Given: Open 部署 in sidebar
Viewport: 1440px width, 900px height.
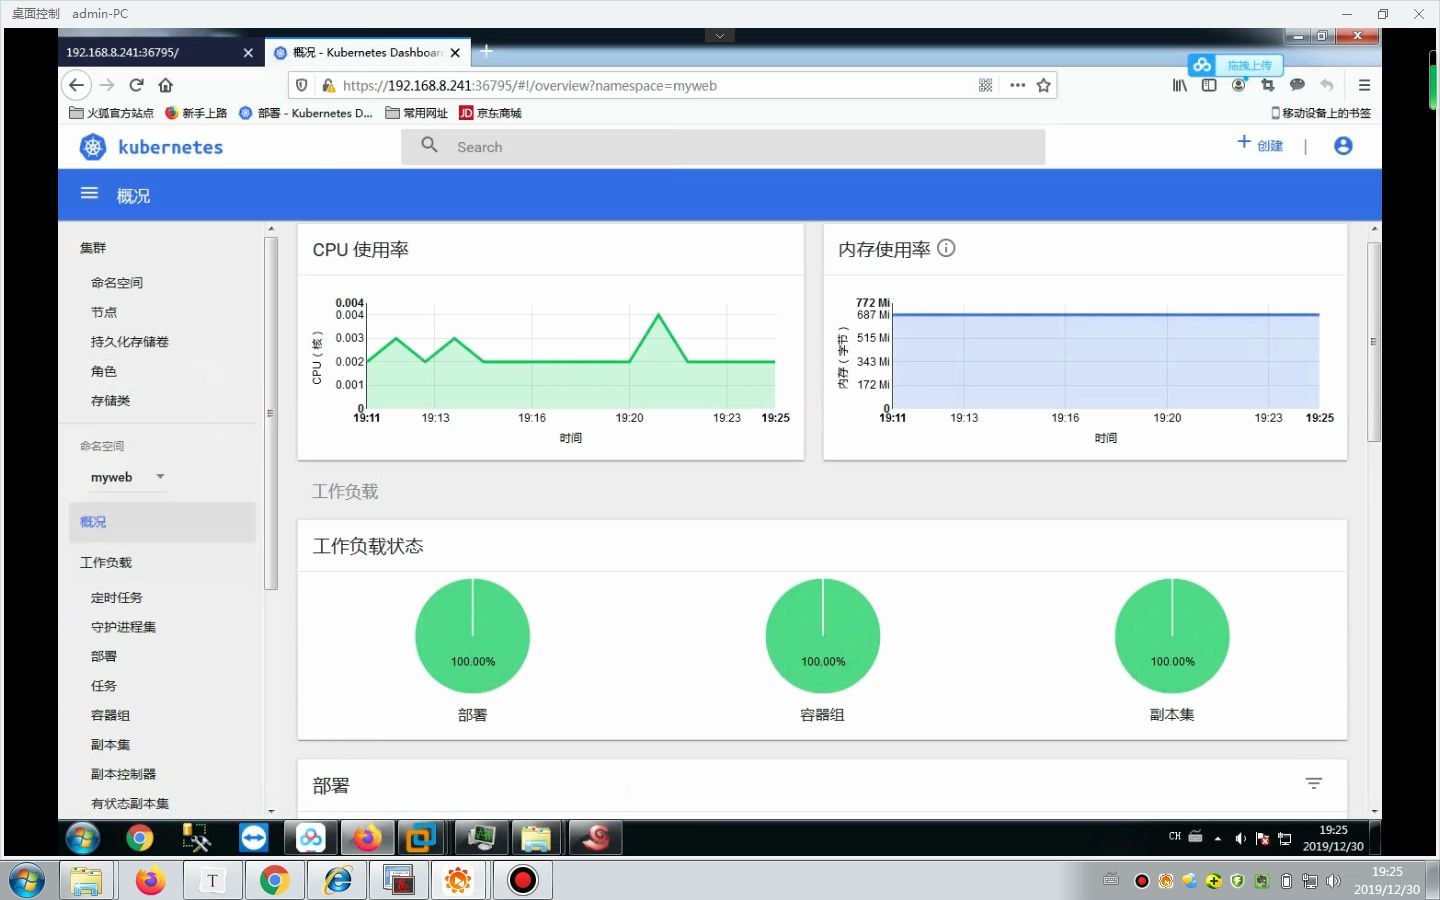Looking at the screenshot, I should pos(104,656).
